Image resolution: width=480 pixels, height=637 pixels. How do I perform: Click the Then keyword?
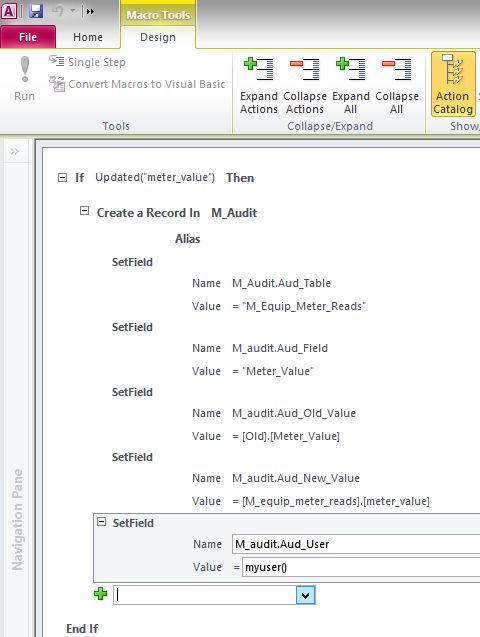click(x=240, y=178)
